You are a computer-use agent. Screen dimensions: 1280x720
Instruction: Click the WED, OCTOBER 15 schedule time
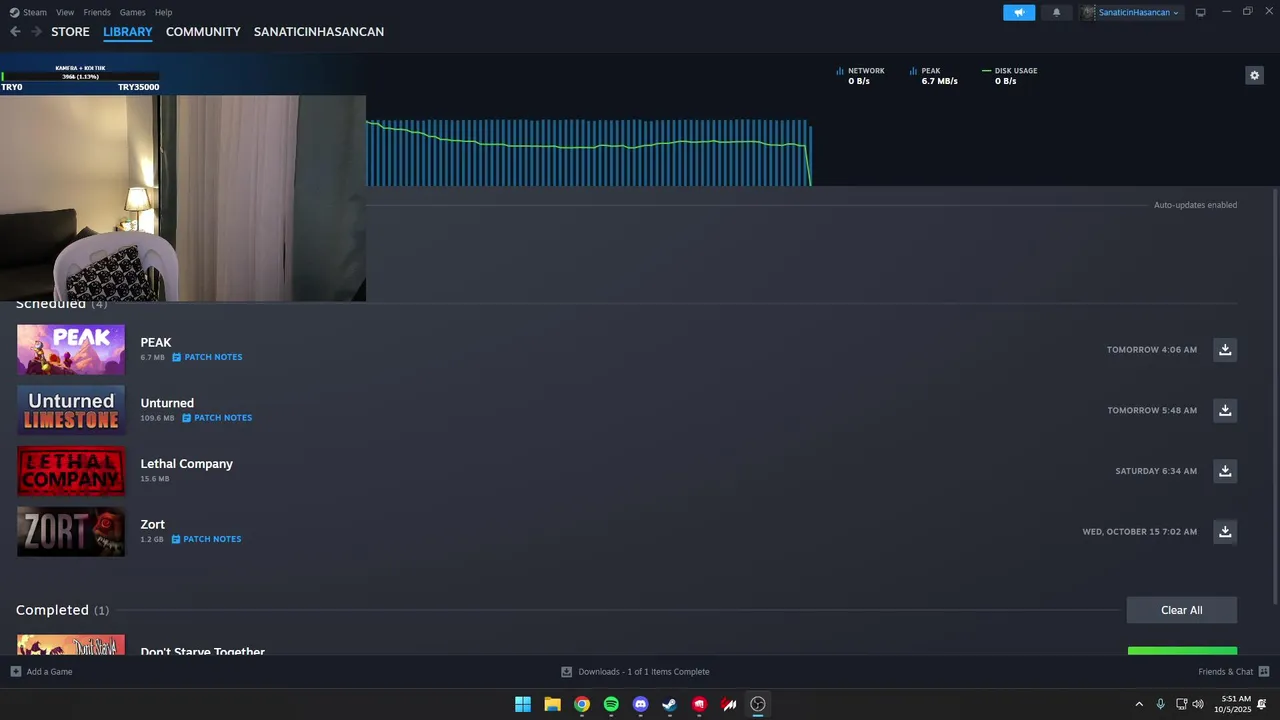pos(1140,532)
